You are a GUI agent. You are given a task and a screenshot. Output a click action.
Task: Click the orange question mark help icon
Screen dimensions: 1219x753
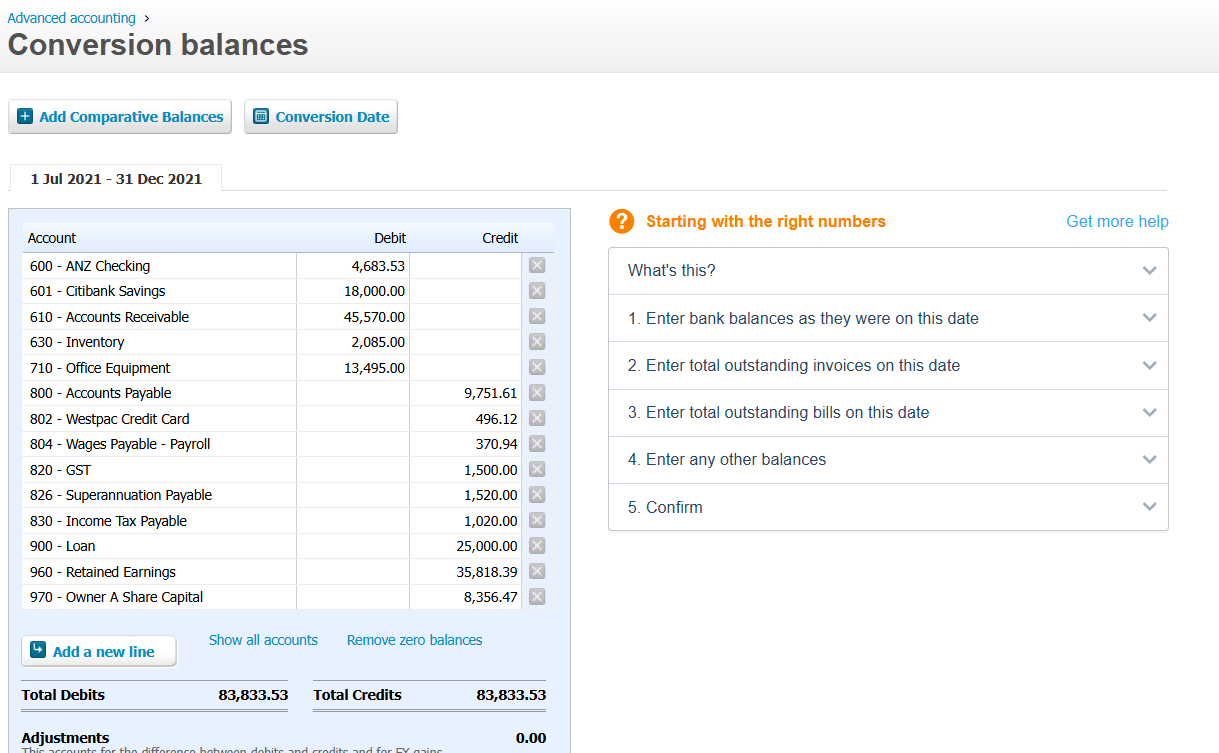coord(622,222)
